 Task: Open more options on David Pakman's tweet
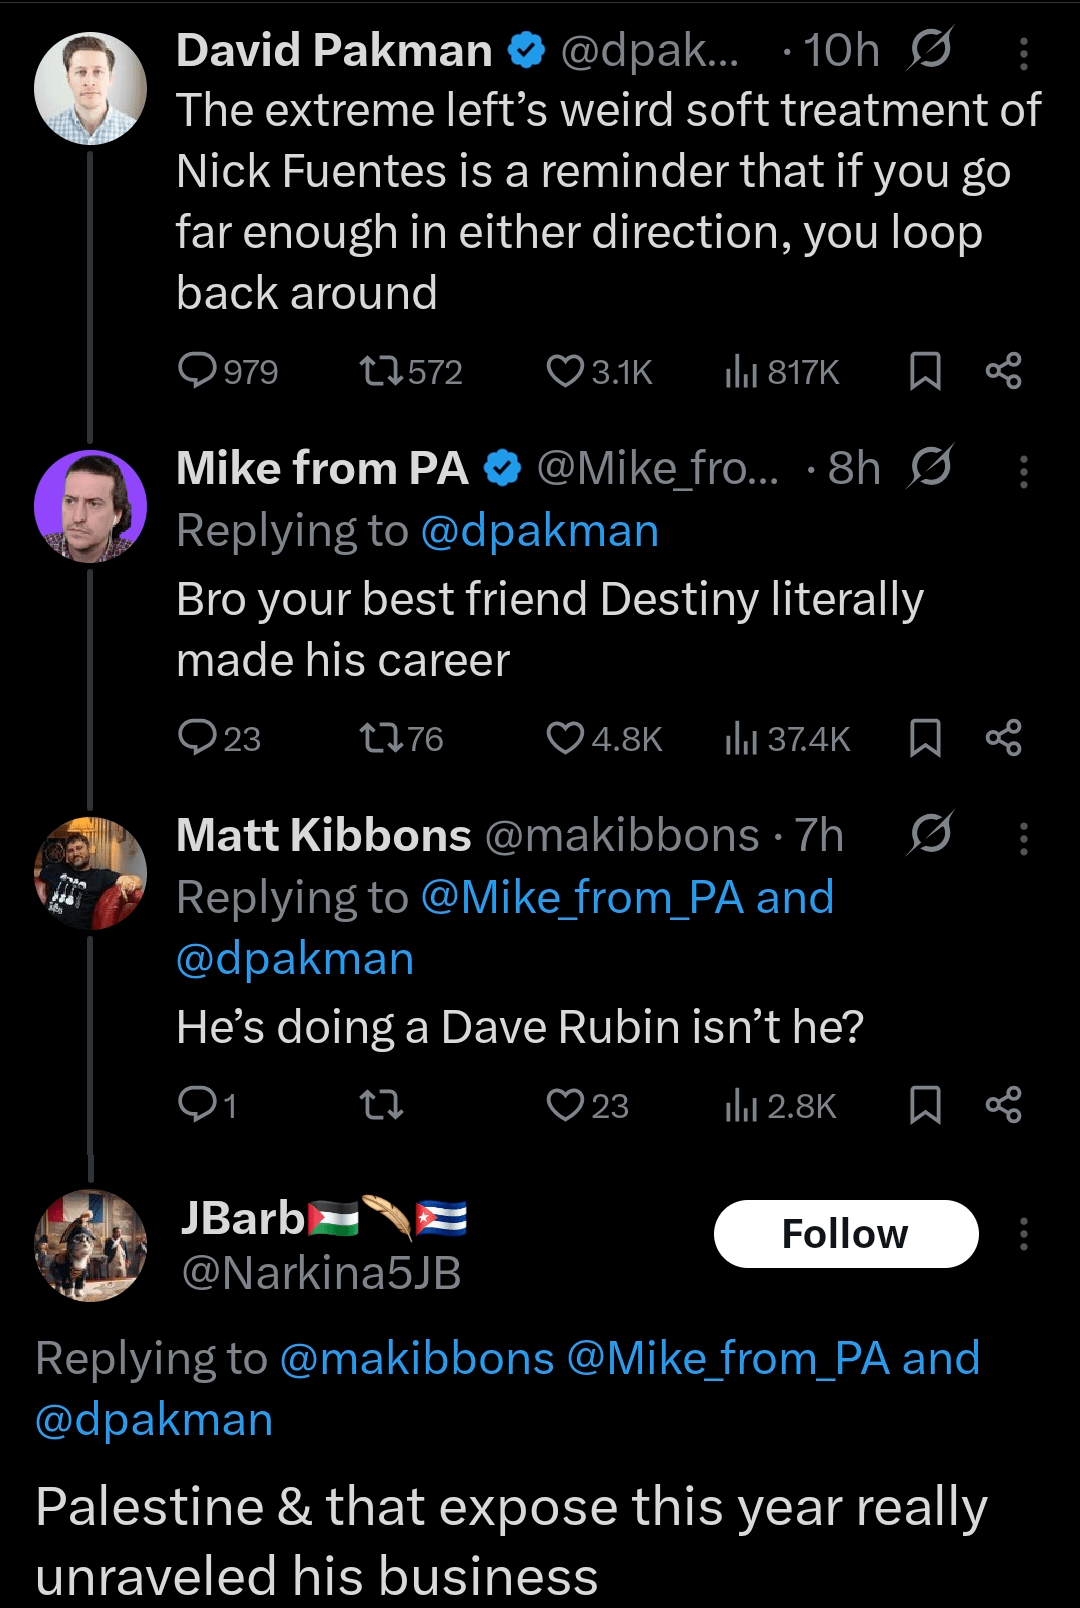(x=1023, y=54)
